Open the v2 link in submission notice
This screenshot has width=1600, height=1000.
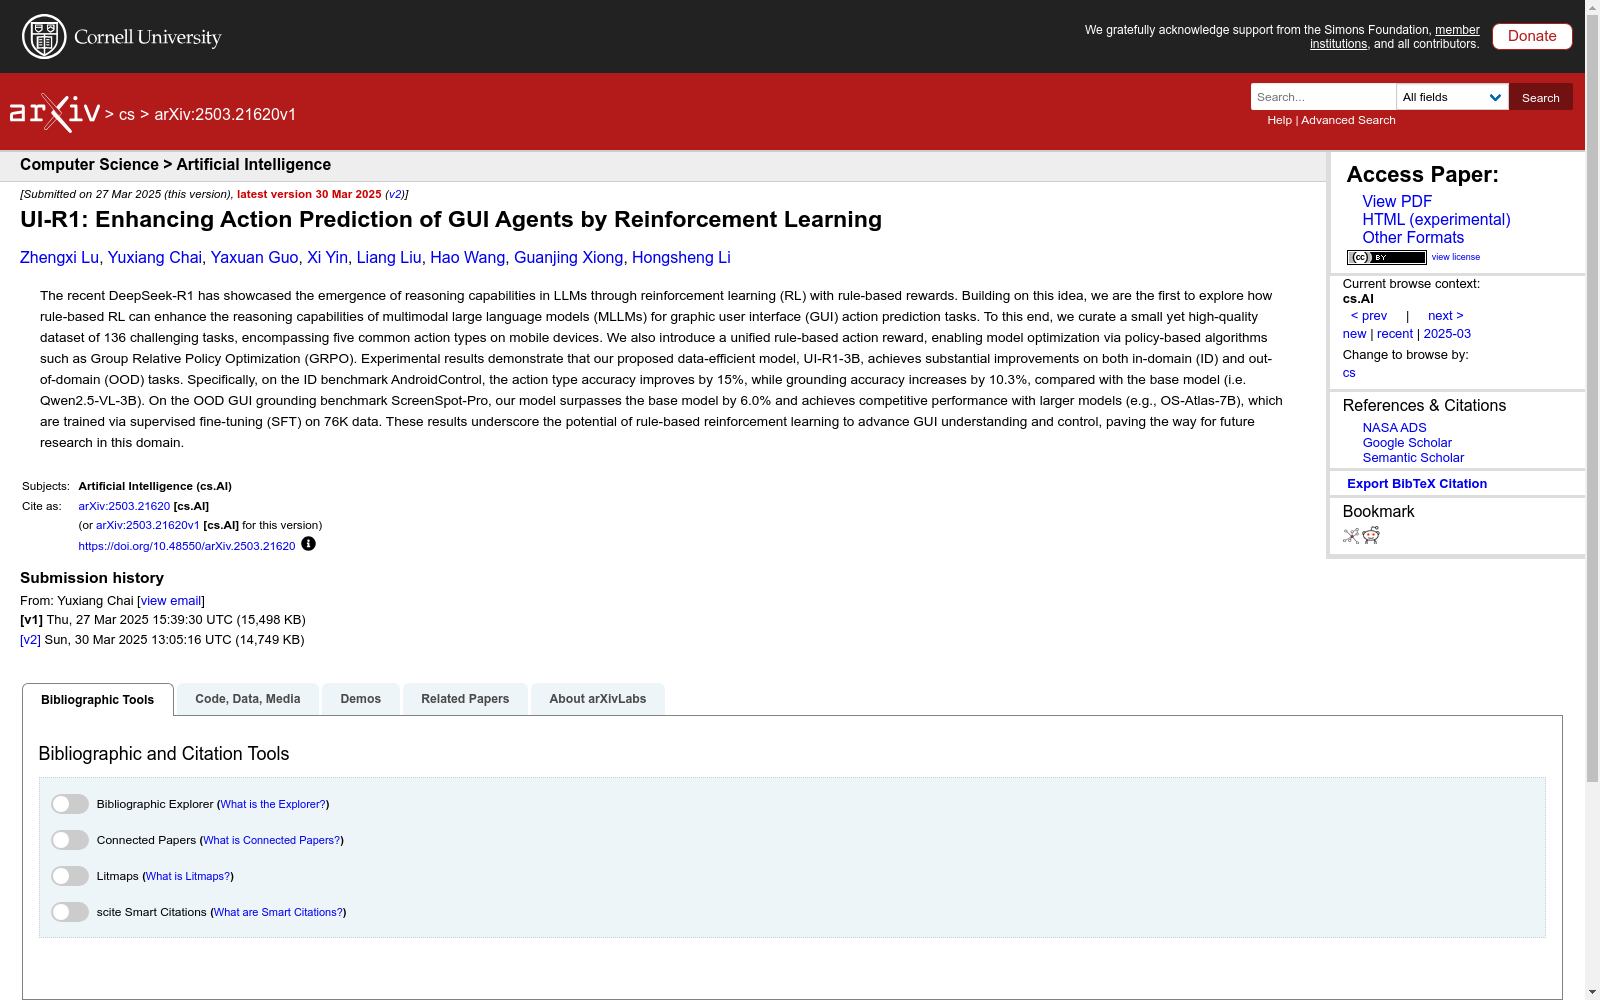click(395, 194)
